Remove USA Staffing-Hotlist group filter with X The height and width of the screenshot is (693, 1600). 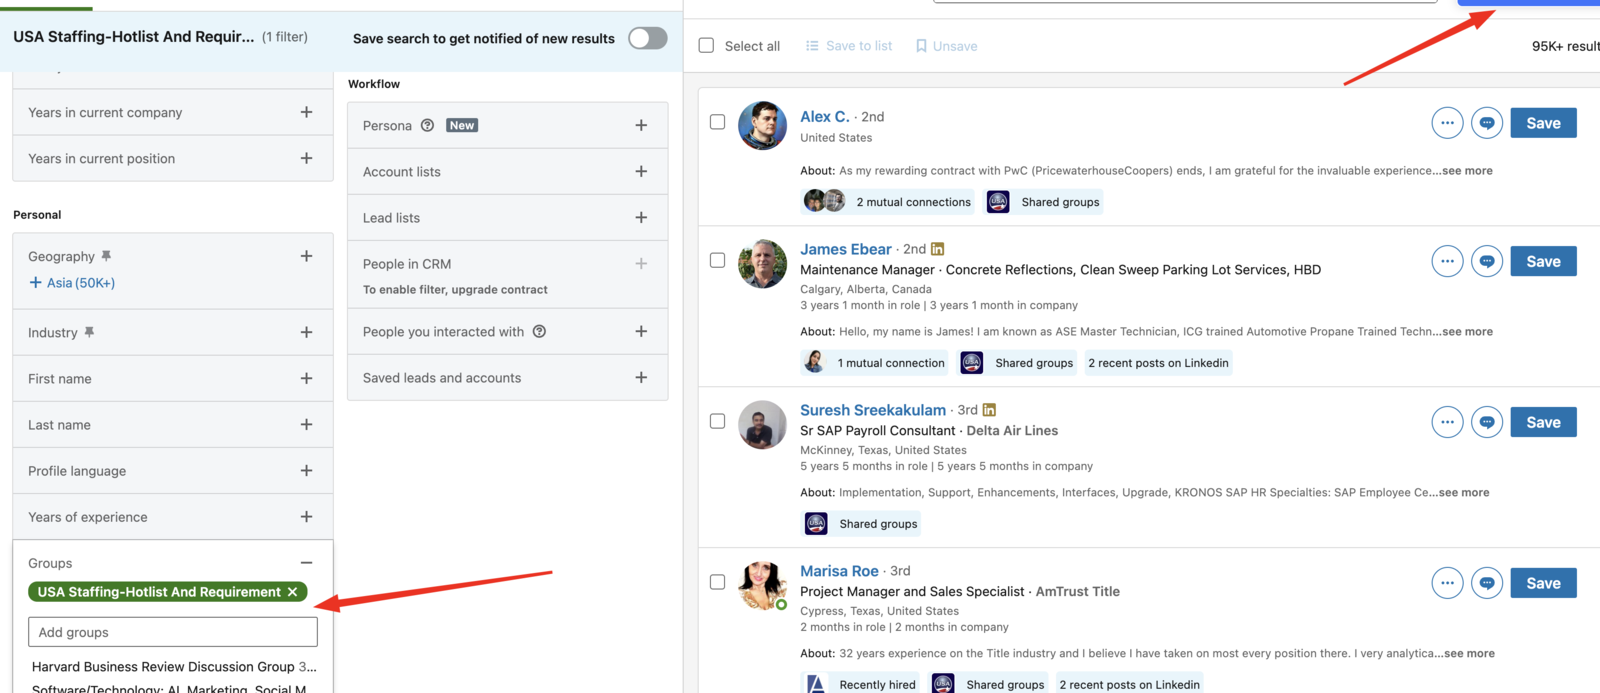(293, 592)
